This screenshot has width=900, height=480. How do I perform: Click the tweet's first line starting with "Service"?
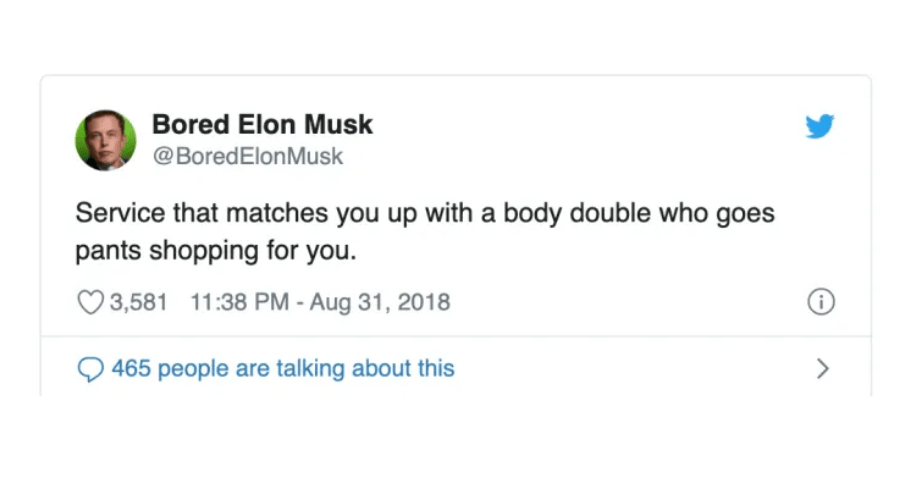coord(425,213)
